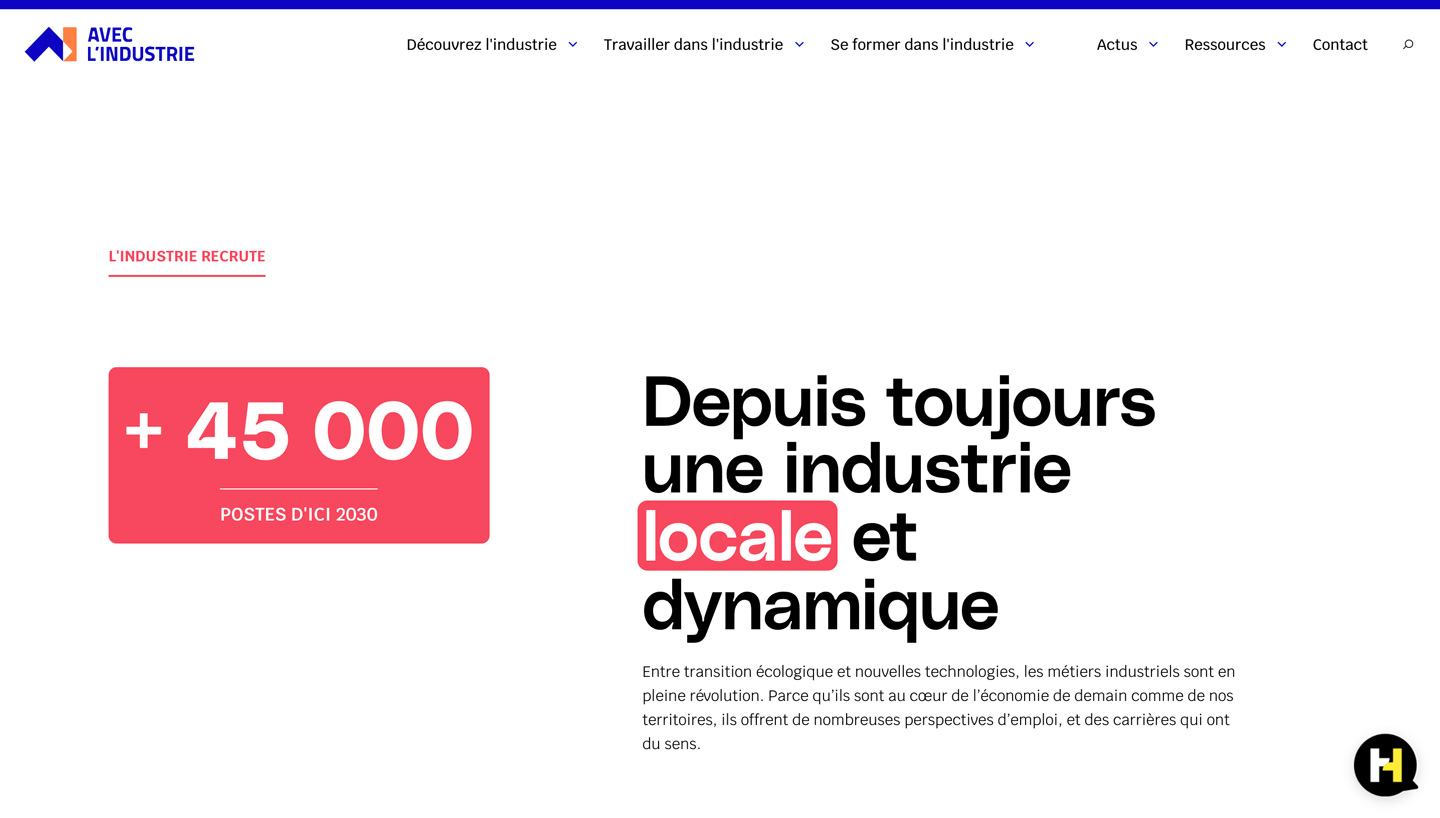Click the paragraph starting 'Entre transition écologique'

(938, 707)
